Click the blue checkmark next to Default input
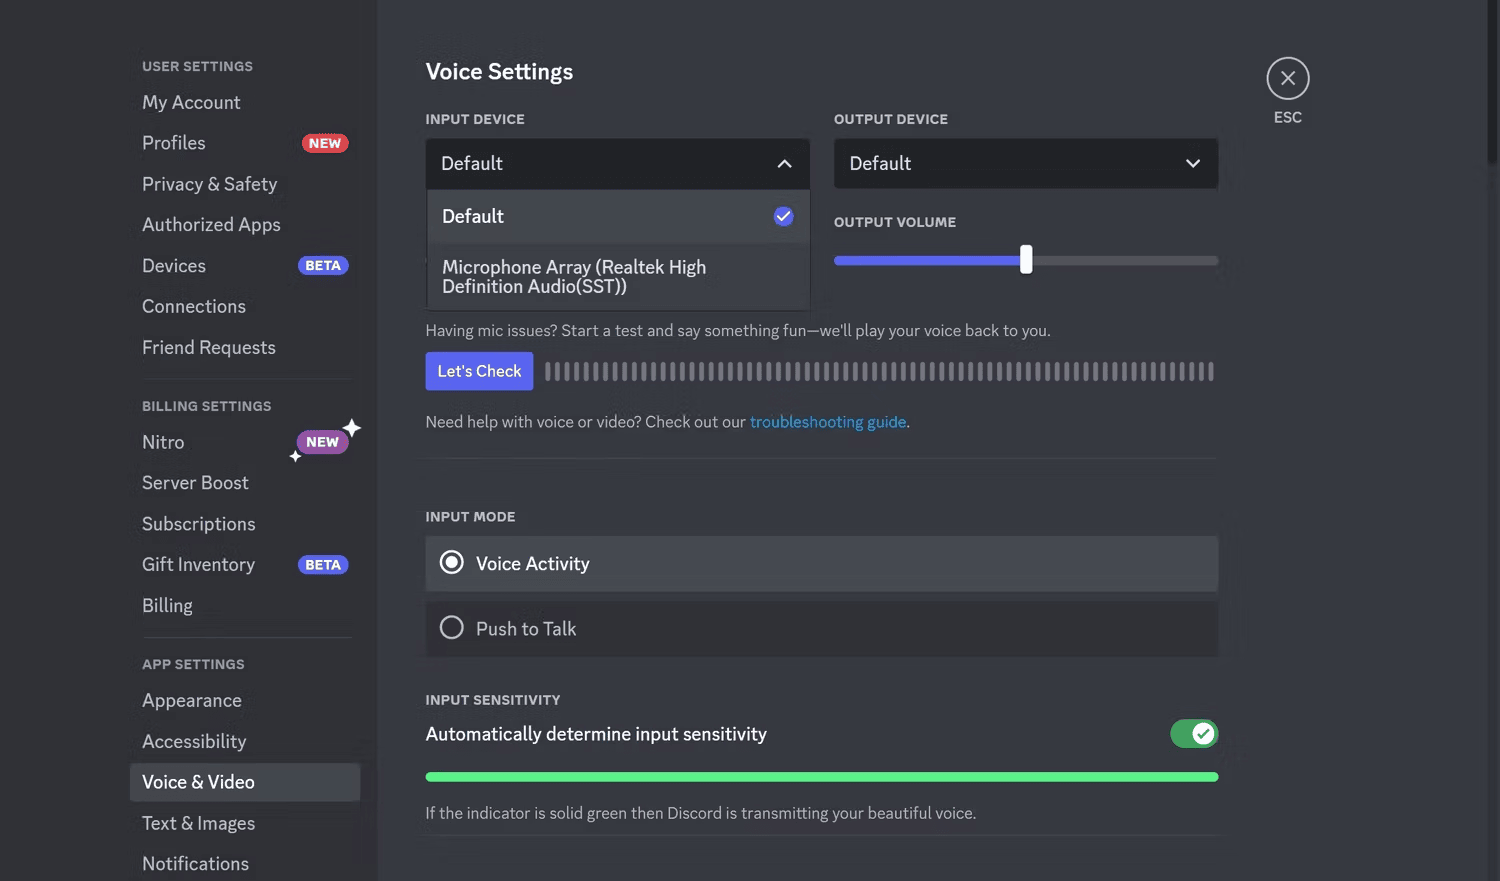This screenshot has width=1500, height=881. tap(783, 216)
